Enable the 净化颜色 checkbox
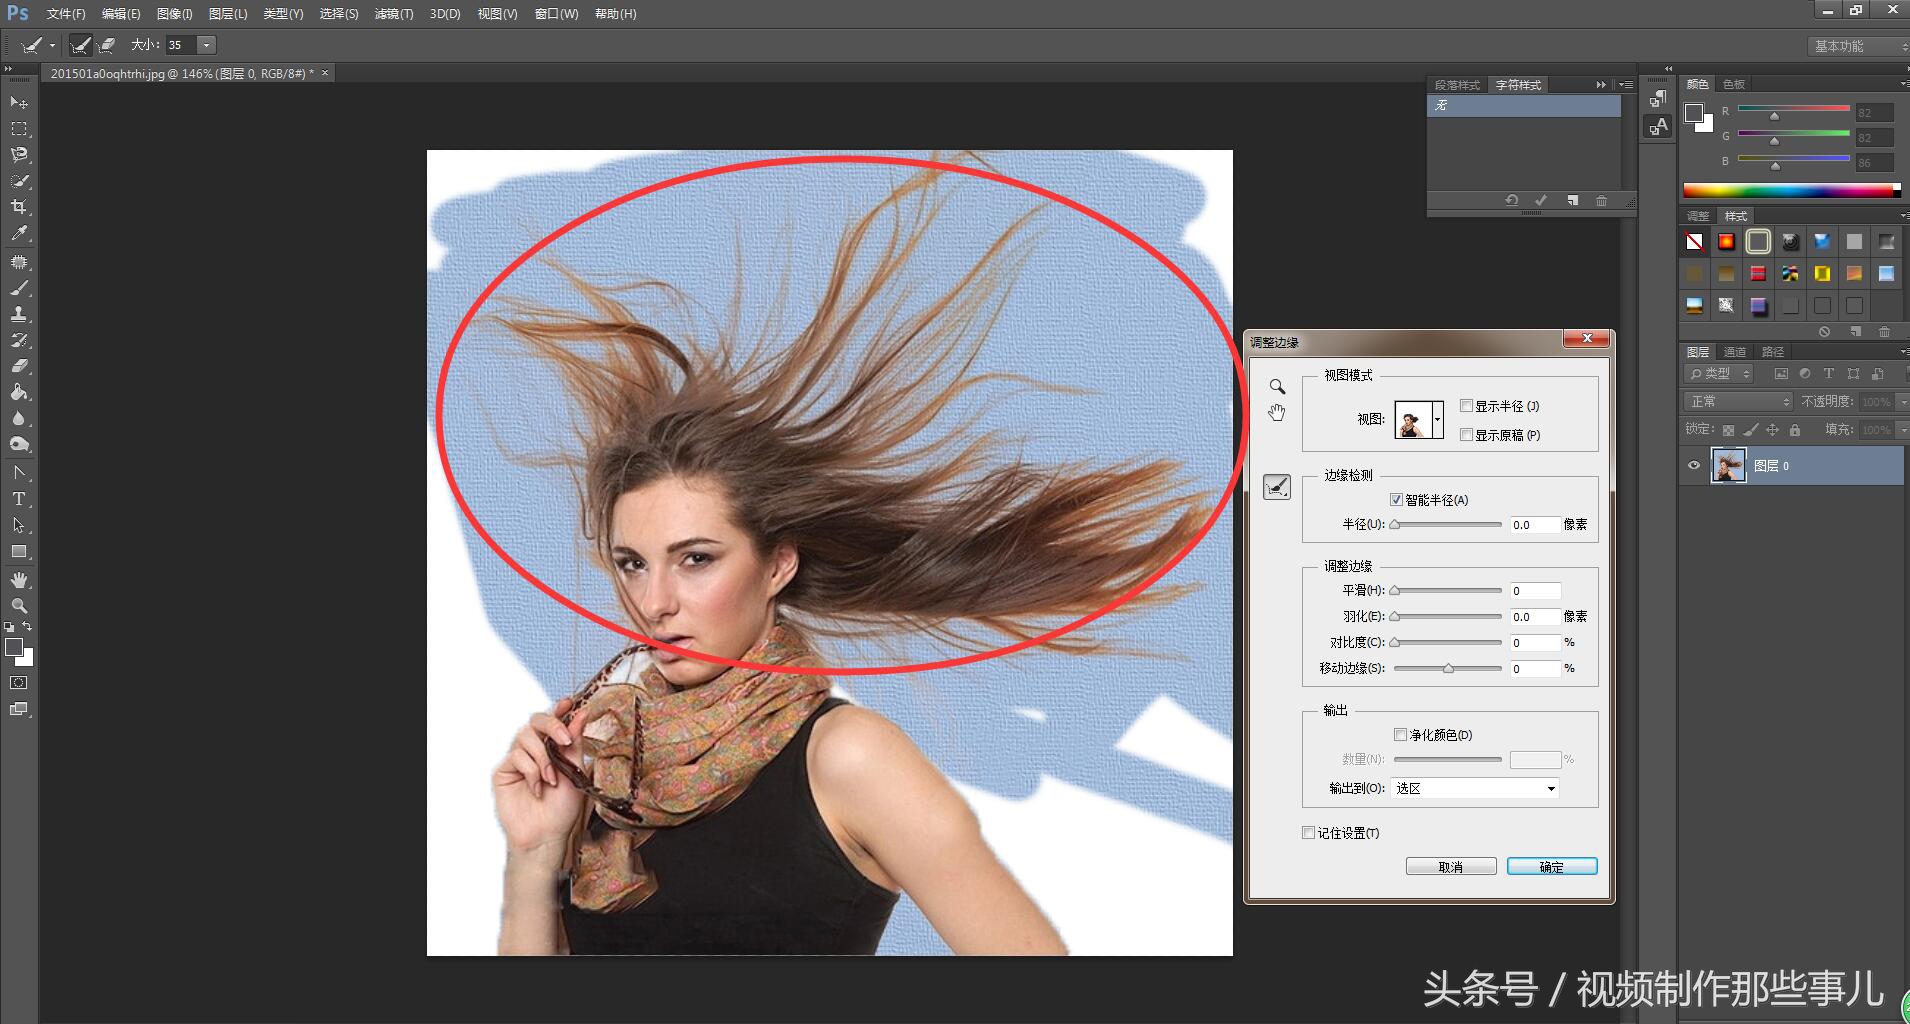Image resolution: width=1910 pixels, height=1024 pixels. pyautogui.click(x=1400, y=735)
